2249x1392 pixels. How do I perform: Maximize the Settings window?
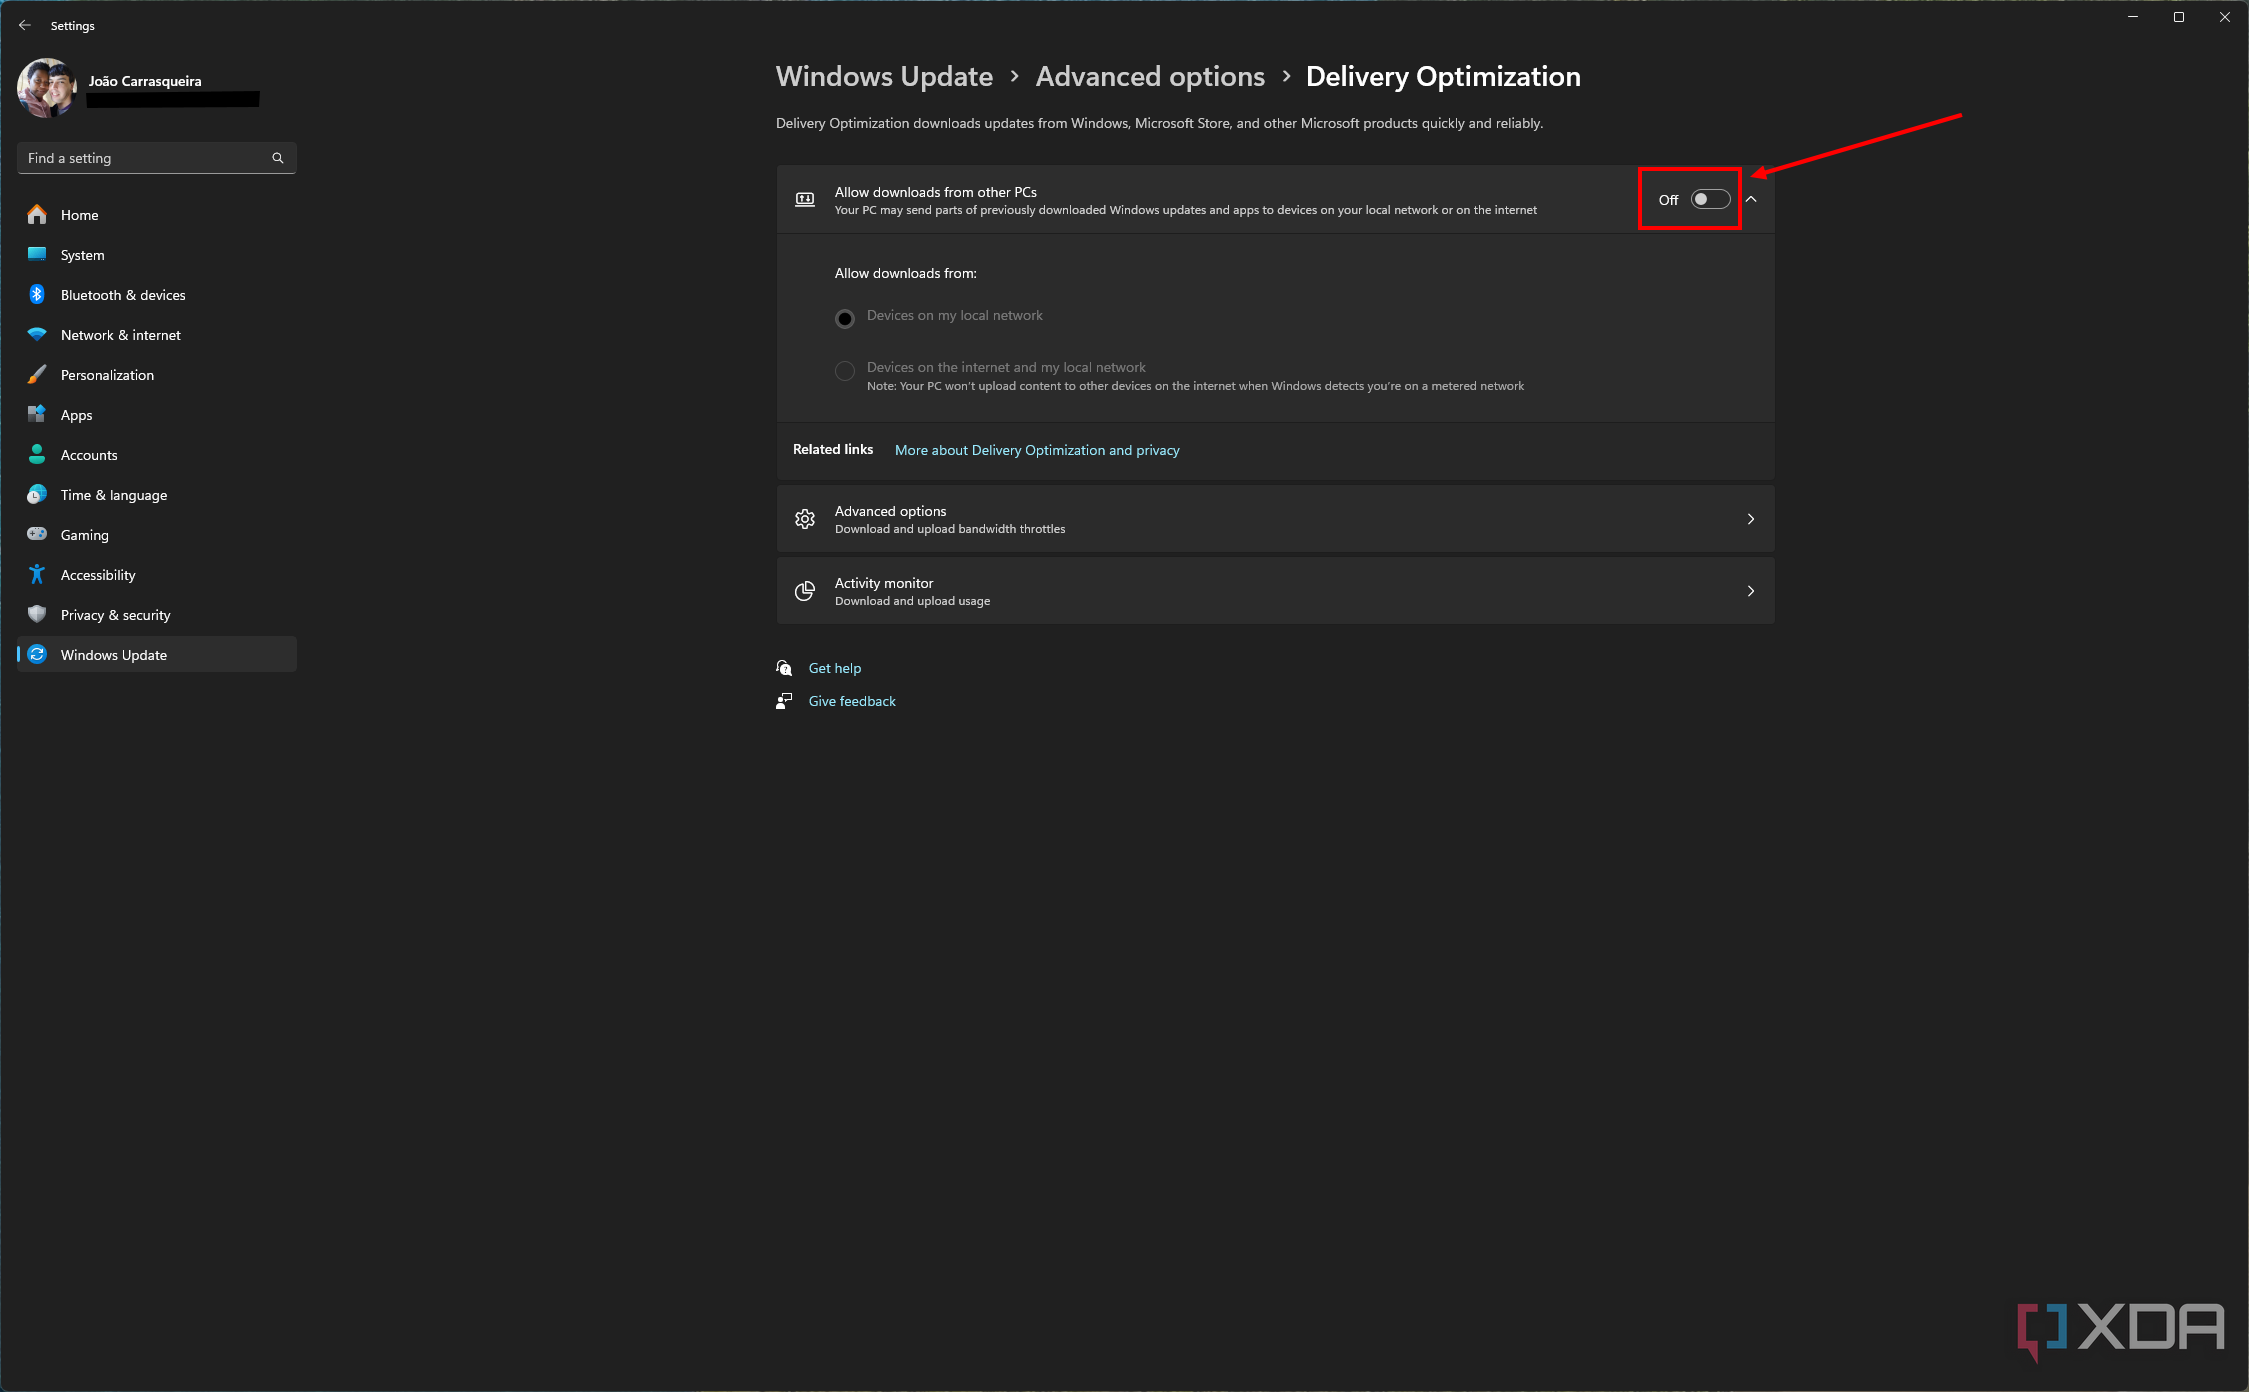click(2179, 17)
